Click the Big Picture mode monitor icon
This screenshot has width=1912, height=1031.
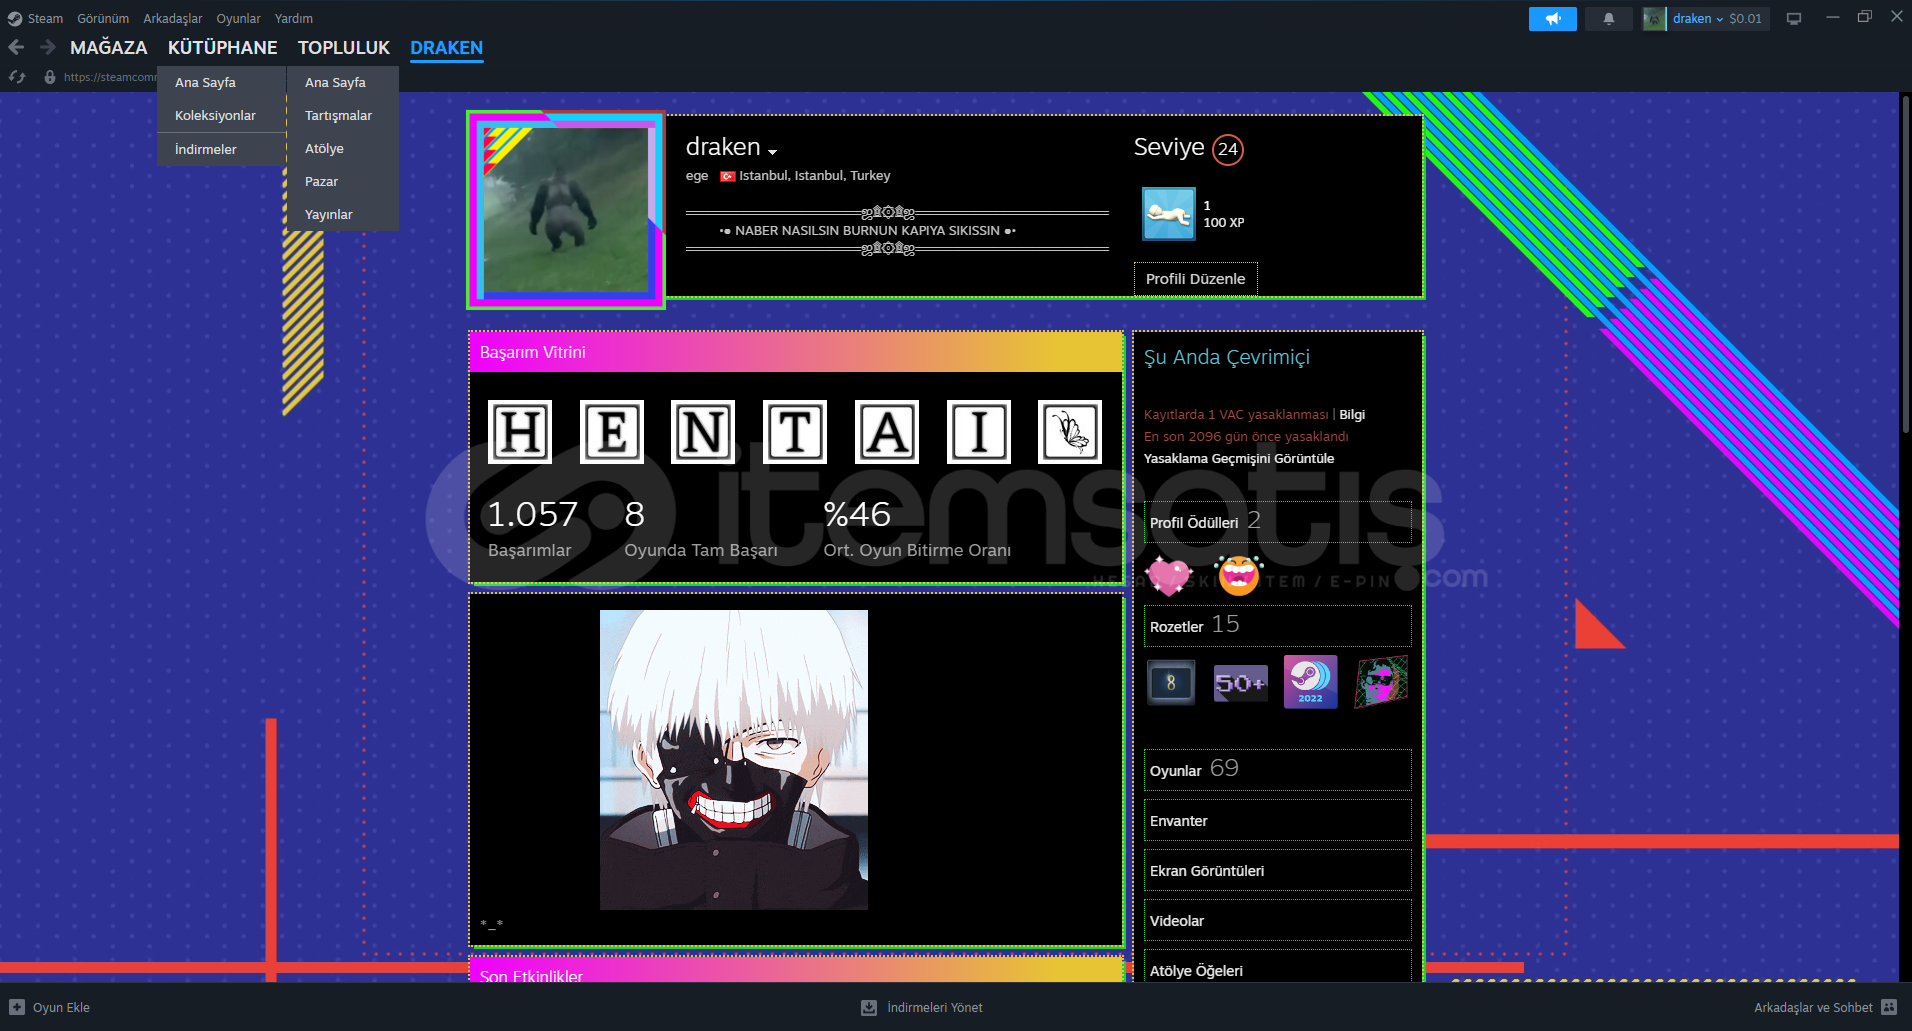click(1794, 18)
